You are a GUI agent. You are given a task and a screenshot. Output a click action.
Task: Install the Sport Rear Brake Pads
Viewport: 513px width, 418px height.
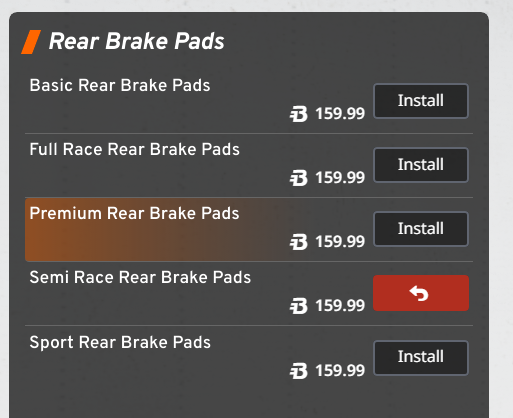[421, 358]
